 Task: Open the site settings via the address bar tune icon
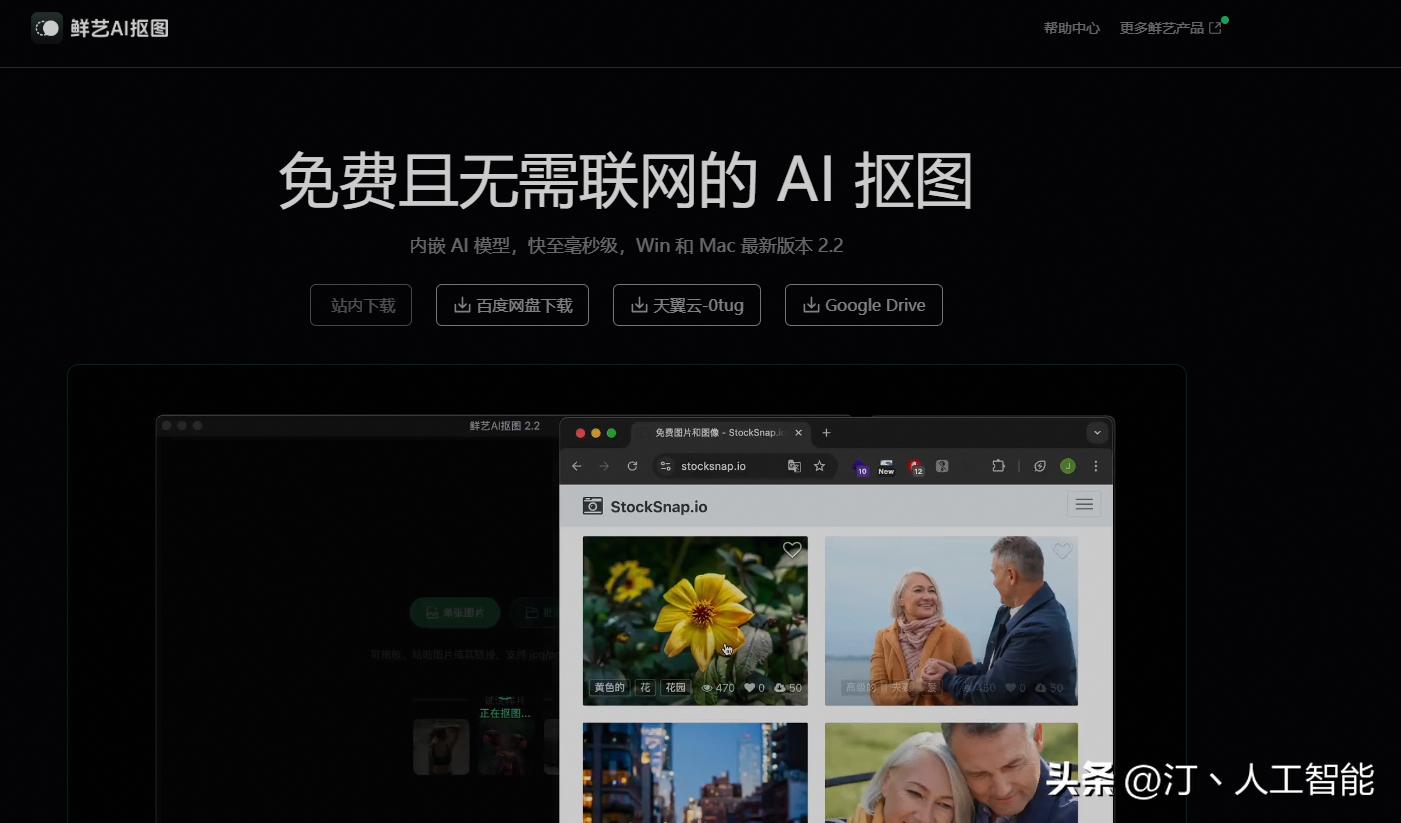[x=665, y=465]
